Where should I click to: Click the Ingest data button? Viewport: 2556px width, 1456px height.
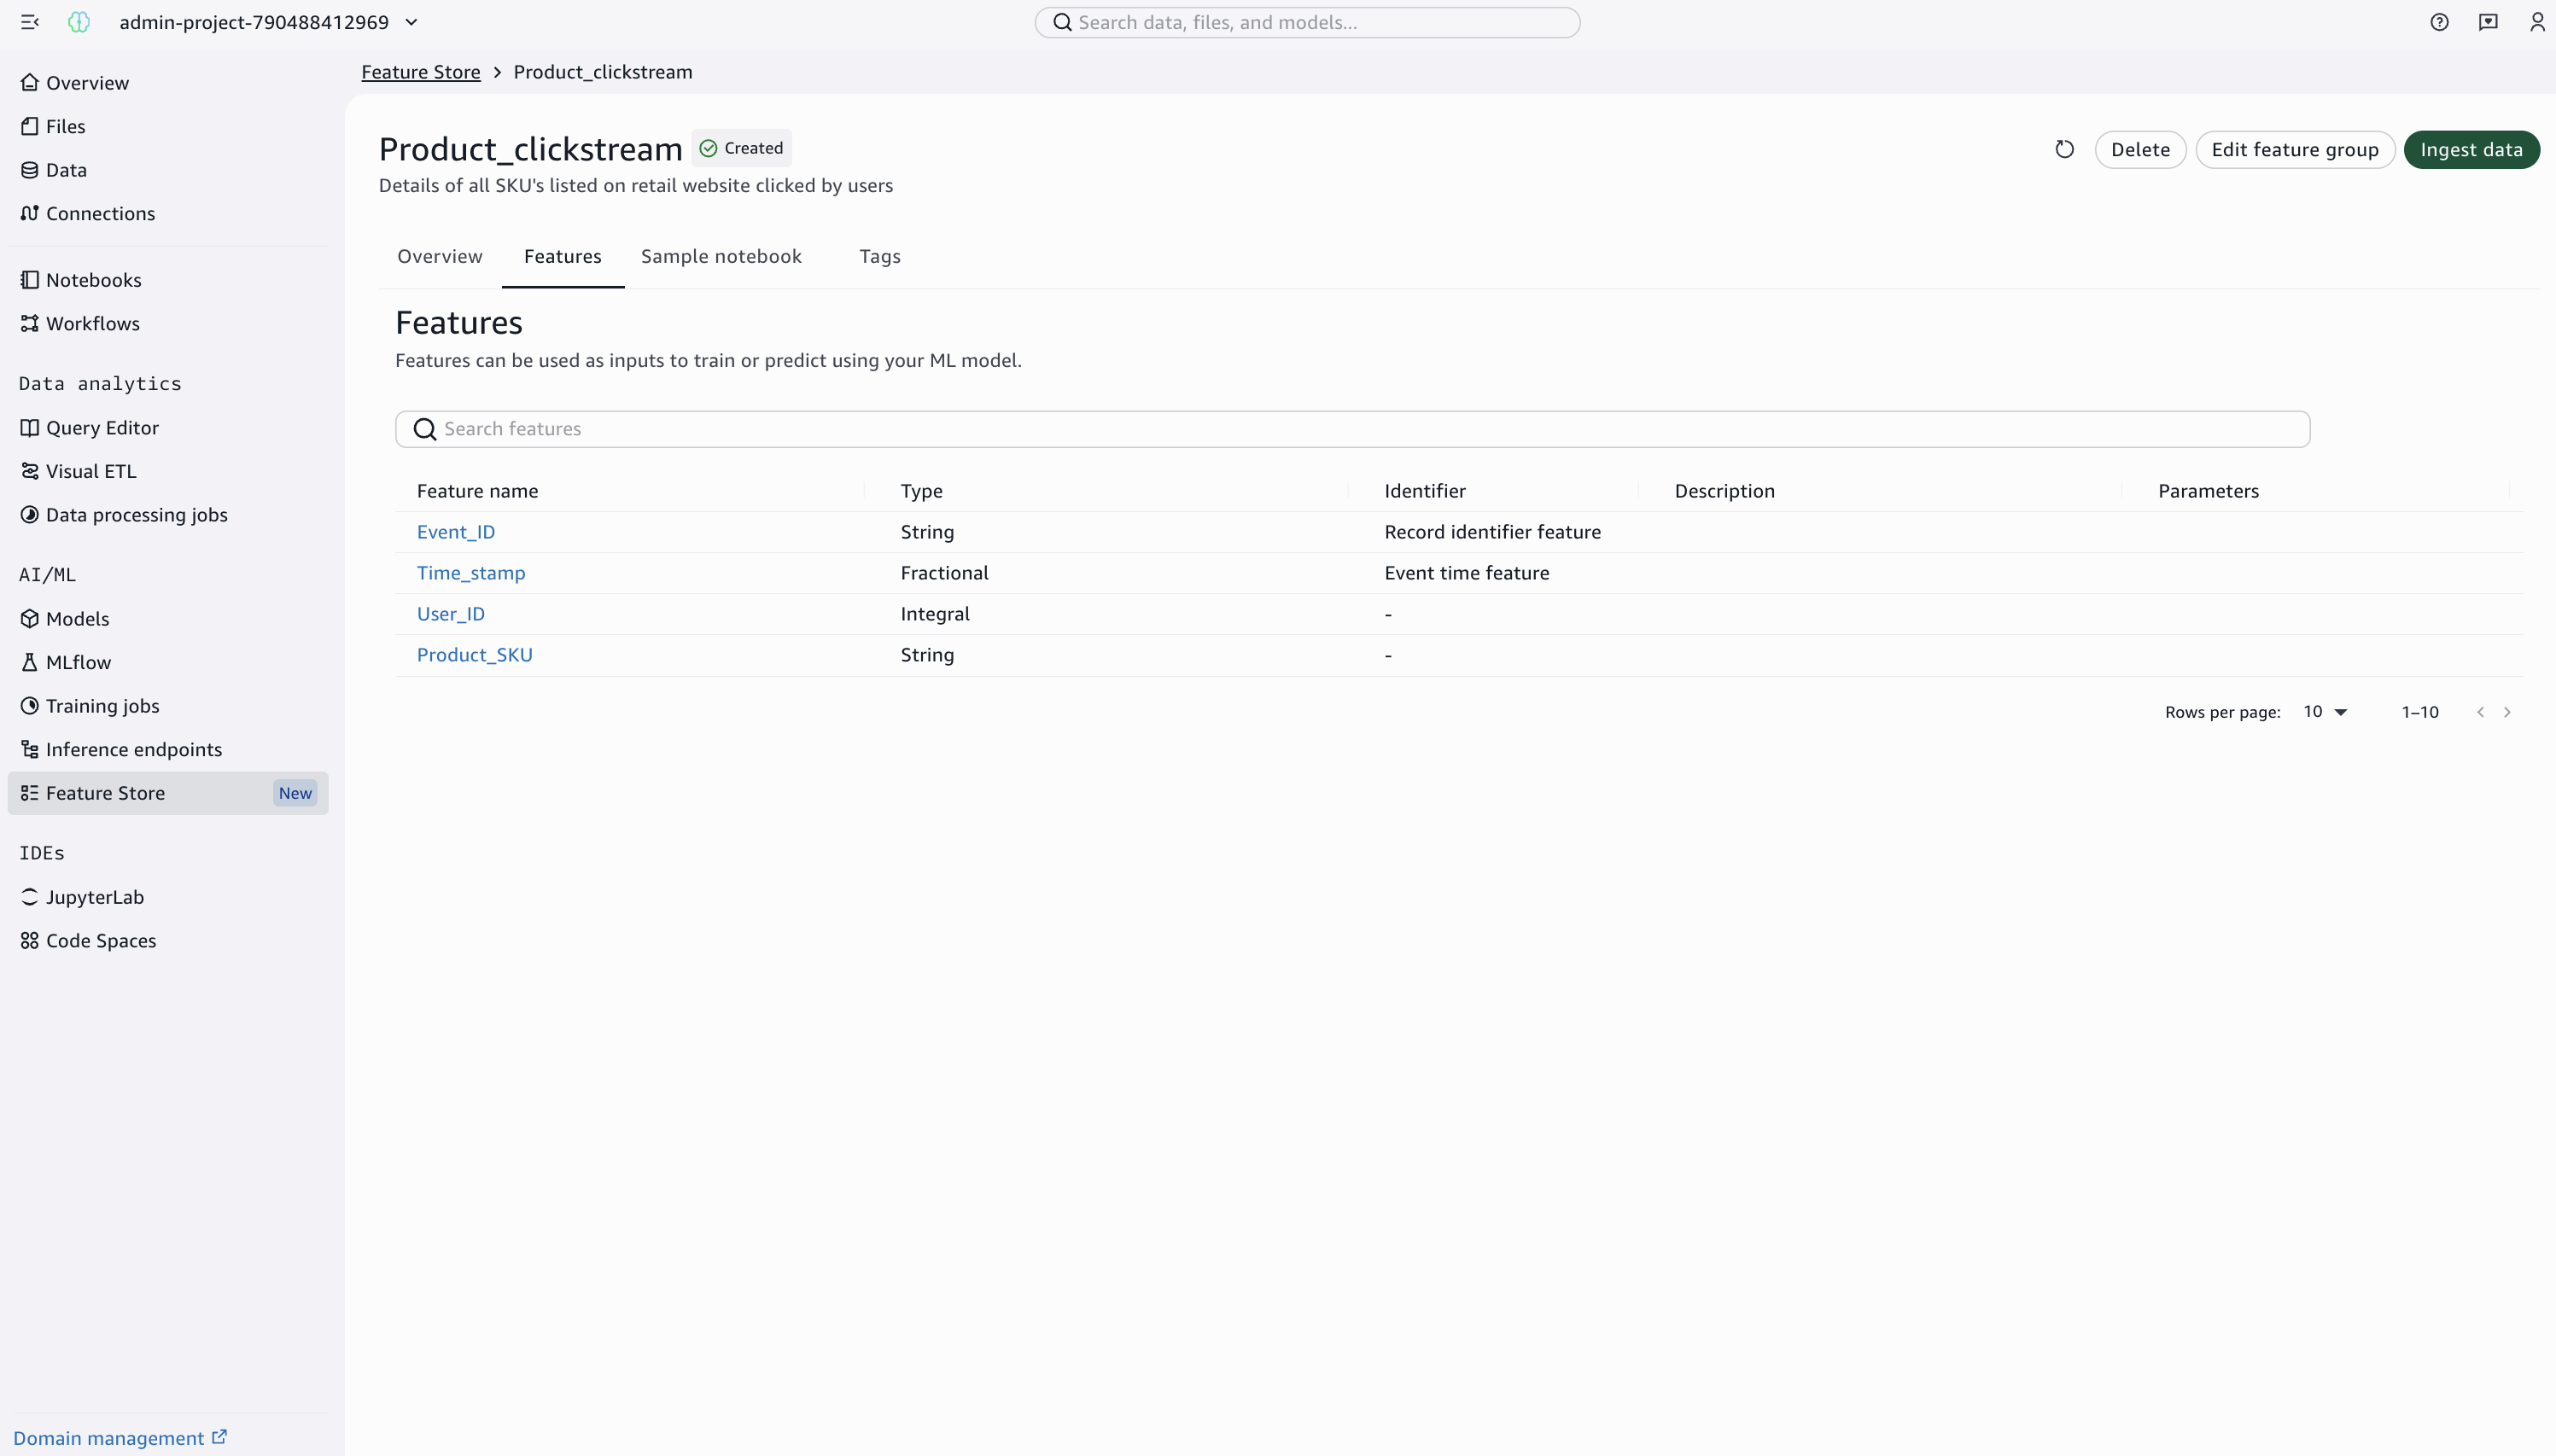click(2471, 150)
